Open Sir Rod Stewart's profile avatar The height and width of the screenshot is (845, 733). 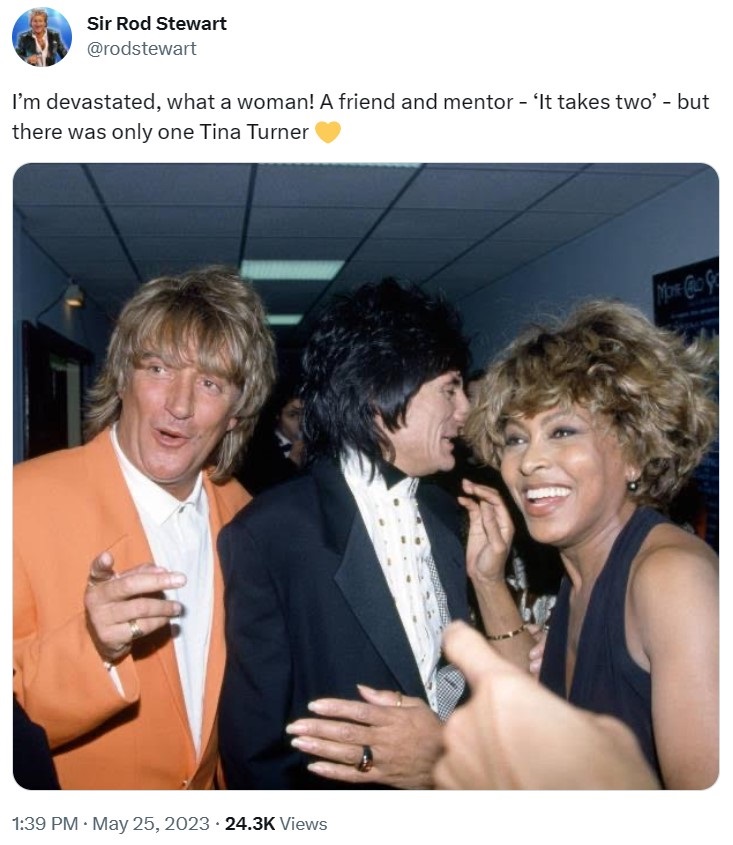point(42,37)
